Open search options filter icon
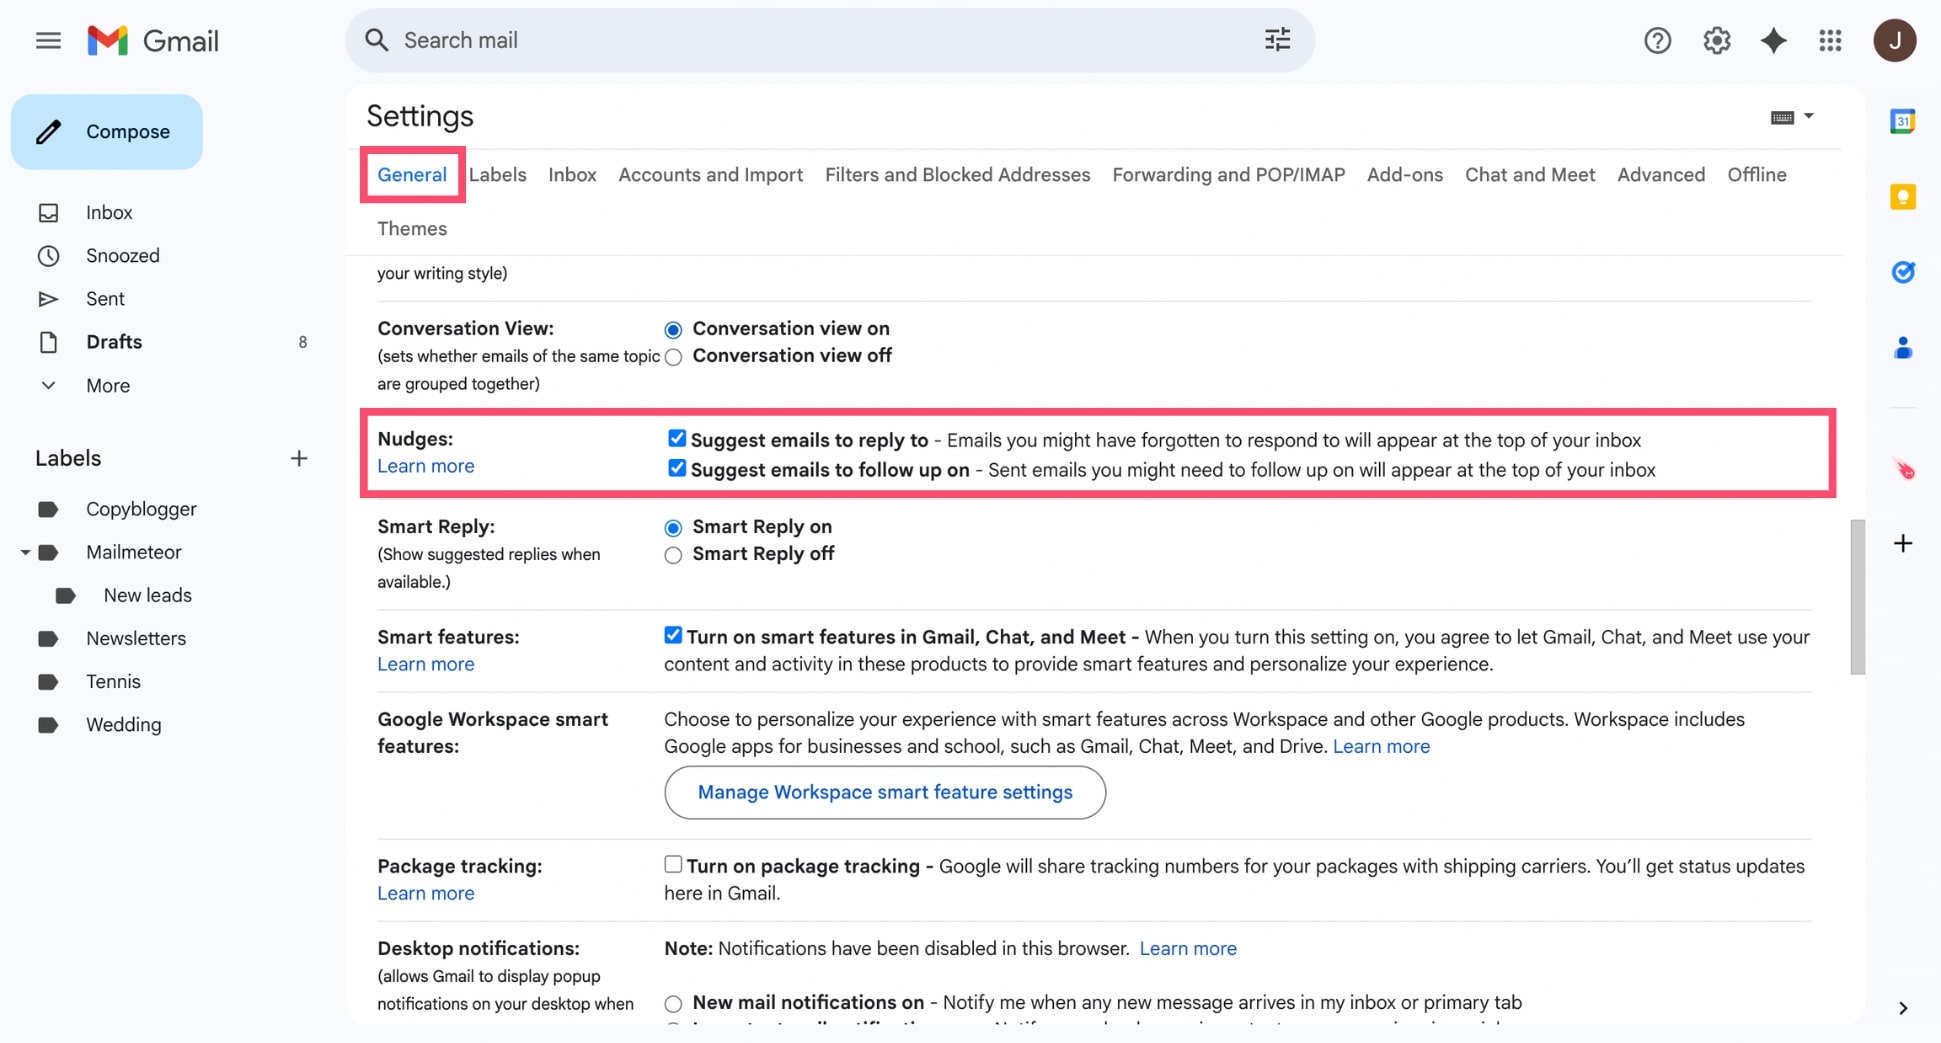 tap(1277, 39)
